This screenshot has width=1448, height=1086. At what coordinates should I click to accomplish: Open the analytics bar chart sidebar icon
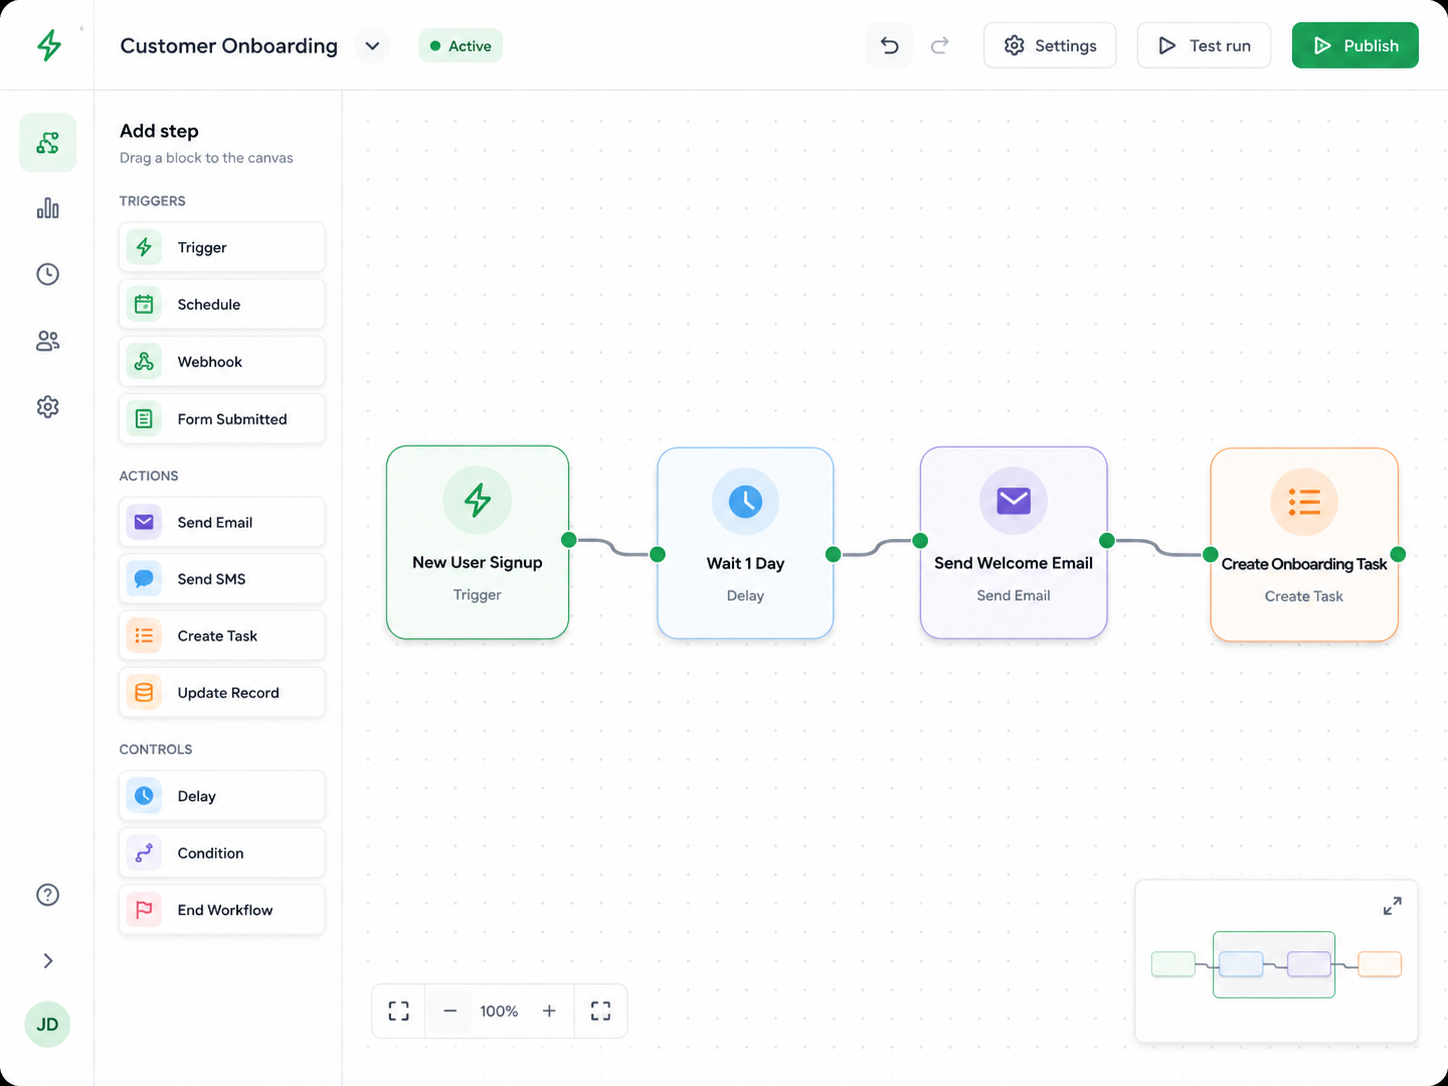tap(48, 208)
